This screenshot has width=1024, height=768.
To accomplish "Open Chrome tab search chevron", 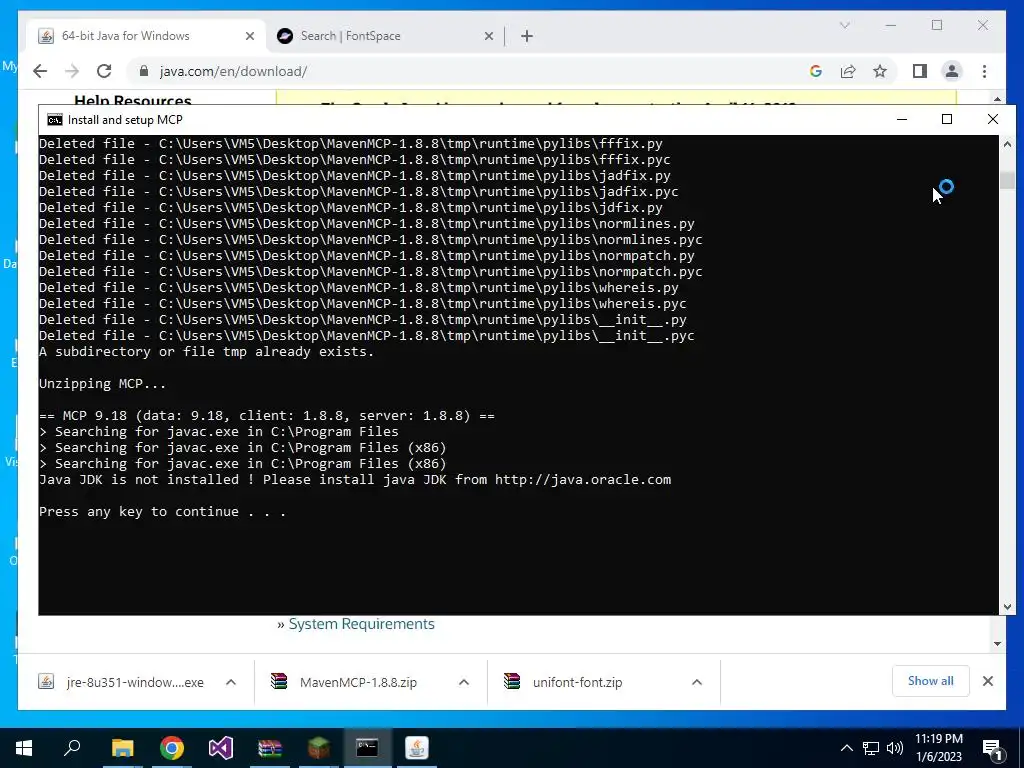I will (x=844, y=25).
